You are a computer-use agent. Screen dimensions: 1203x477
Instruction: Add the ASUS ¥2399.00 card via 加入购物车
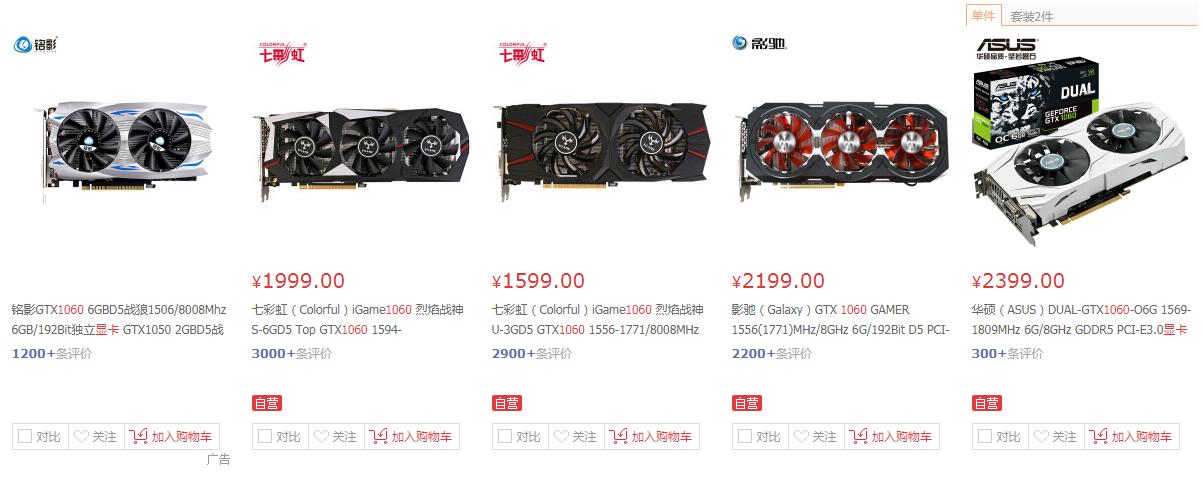(x=1132, y=437)
